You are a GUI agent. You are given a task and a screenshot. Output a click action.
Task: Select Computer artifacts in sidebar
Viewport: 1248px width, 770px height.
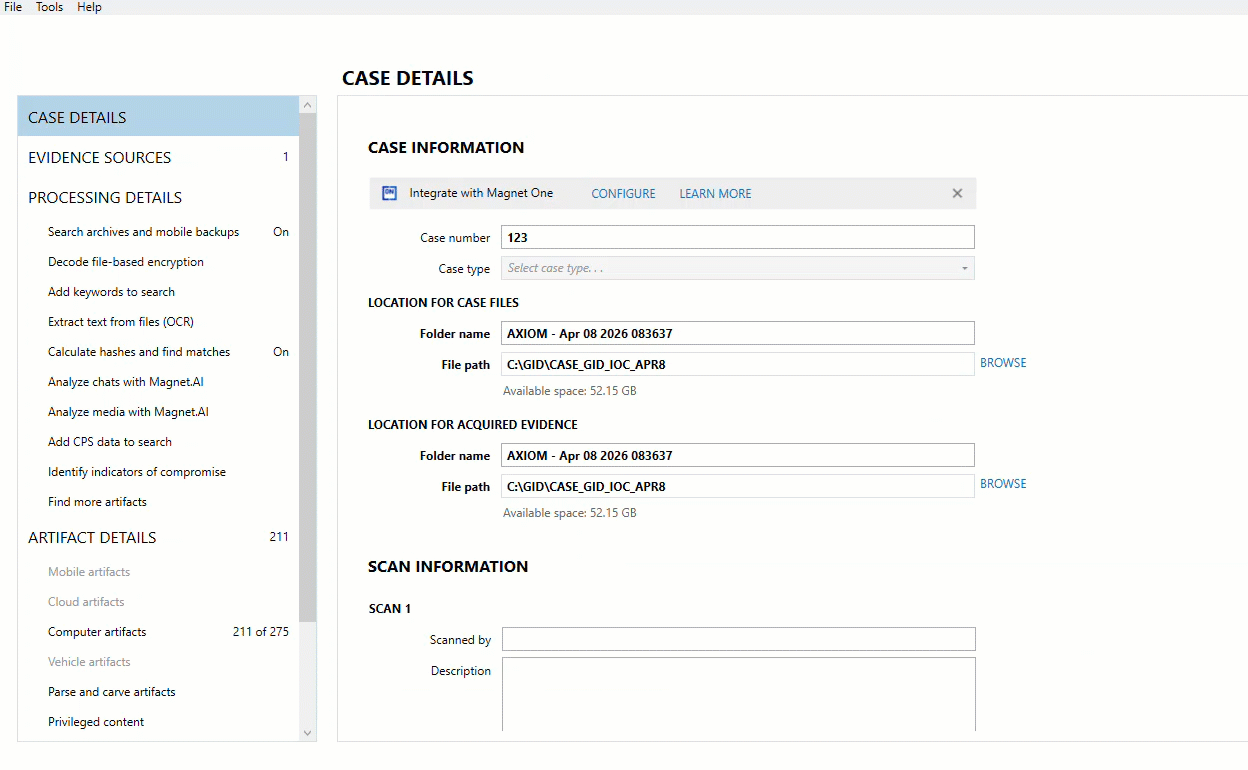coord(96,631)
